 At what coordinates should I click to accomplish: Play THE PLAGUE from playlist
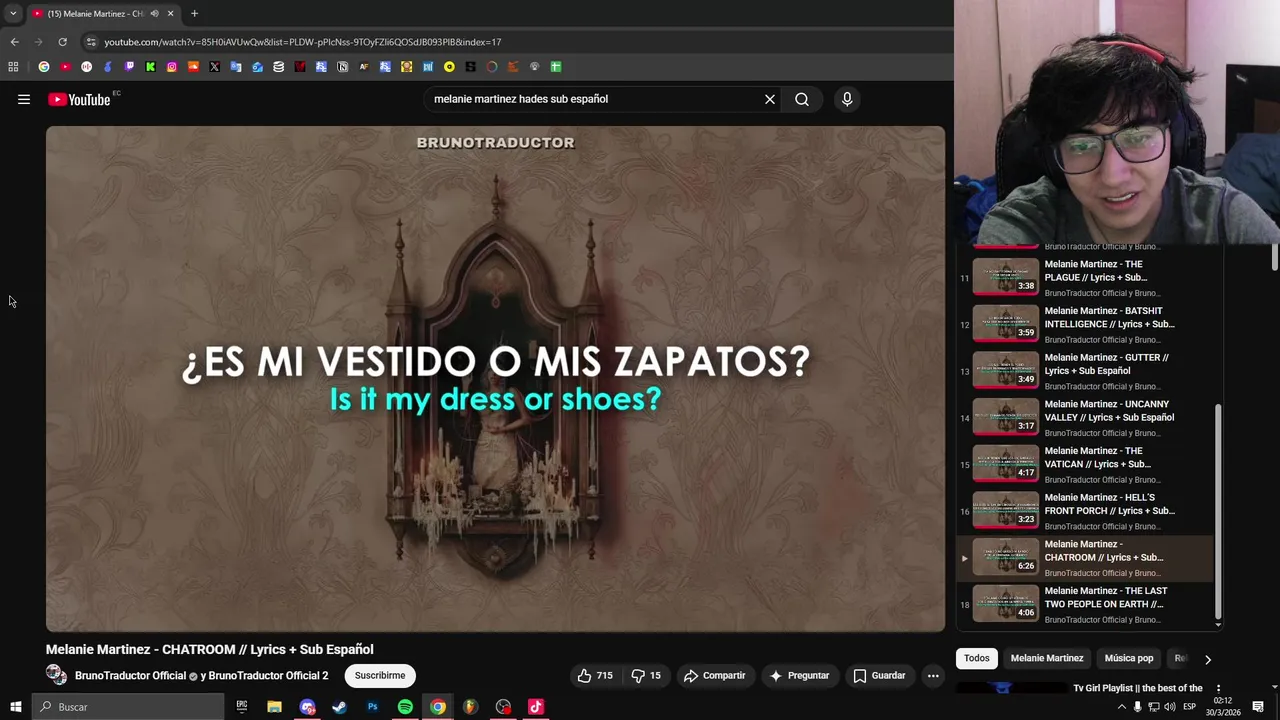click(1085, 278)
